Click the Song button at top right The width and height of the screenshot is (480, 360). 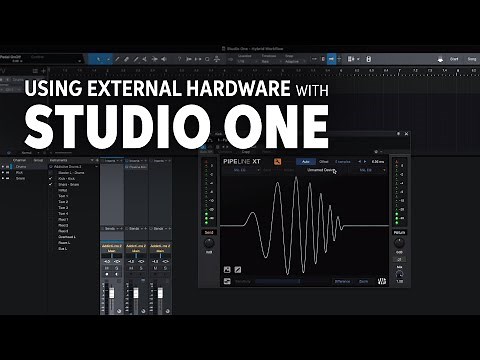(x=472, y=59)
